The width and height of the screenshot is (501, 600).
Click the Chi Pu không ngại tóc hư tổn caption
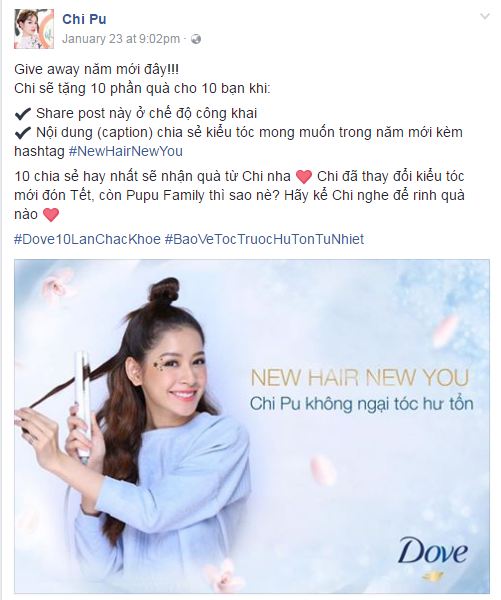pyautogui.click(x=362, y=404)
